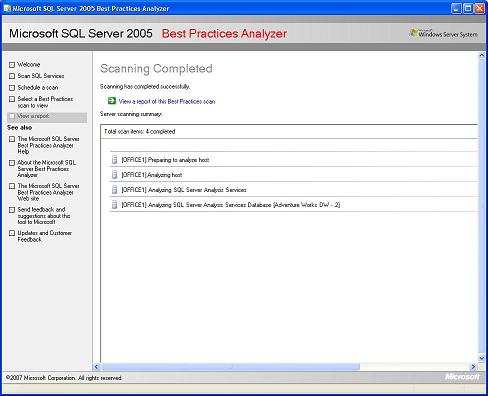Screen dimensions: 488x396
Task: Minimize the Best Practices Analyzer window
Action: tap(456, 8)
